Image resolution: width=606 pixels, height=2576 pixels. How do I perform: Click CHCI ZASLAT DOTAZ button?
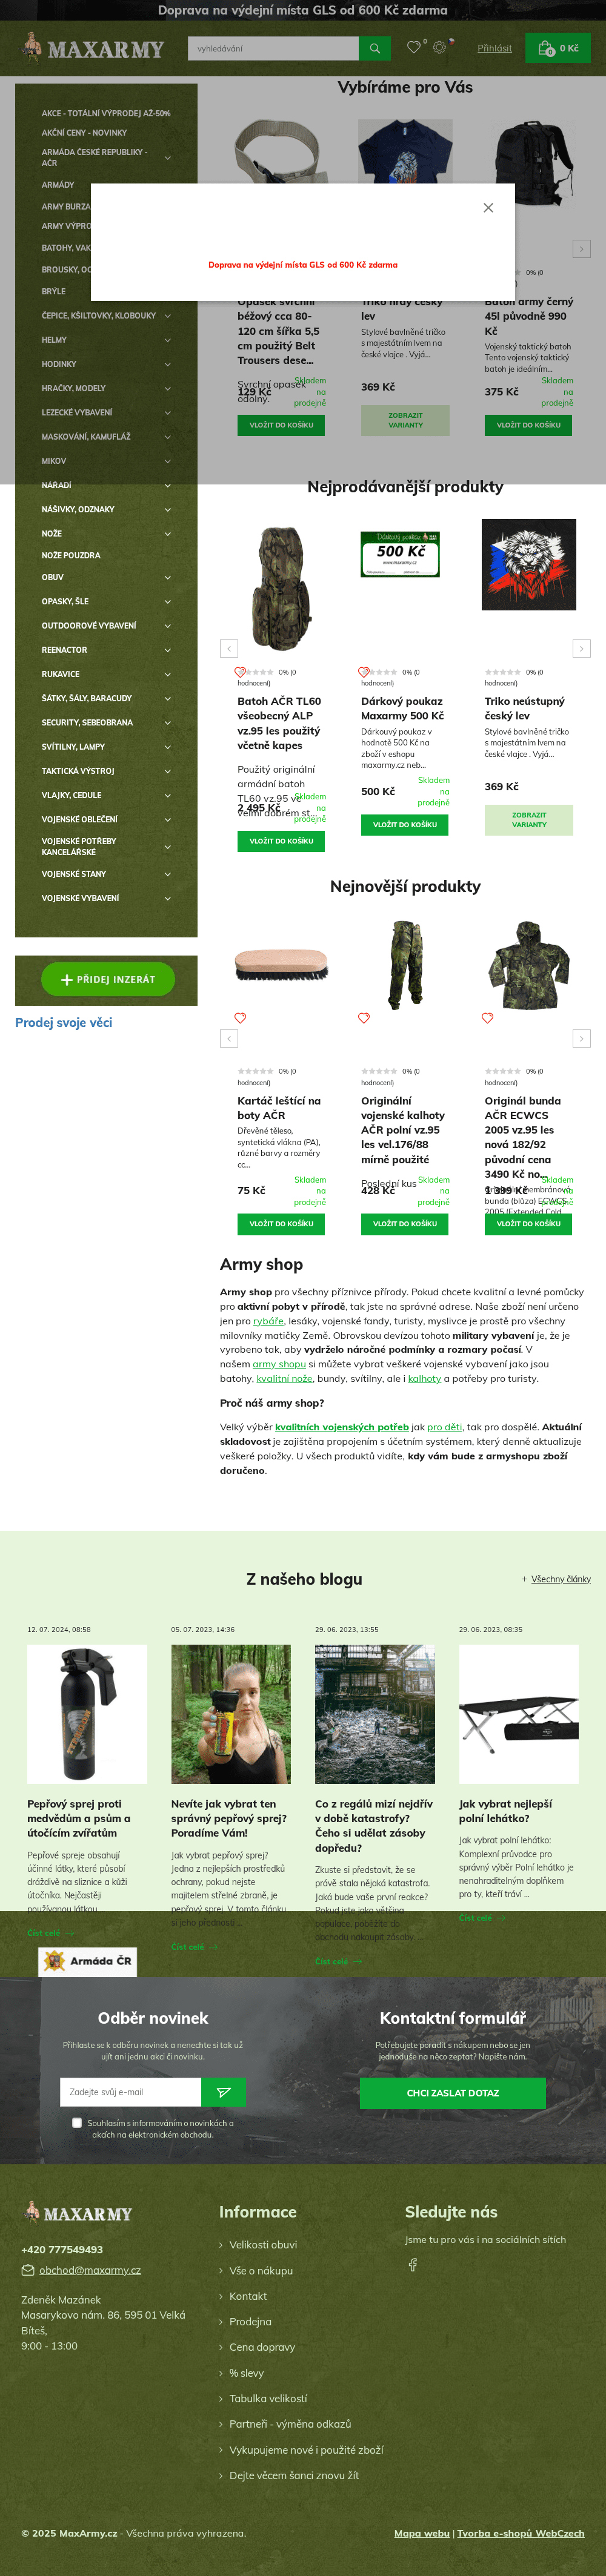pos(453,2093)
